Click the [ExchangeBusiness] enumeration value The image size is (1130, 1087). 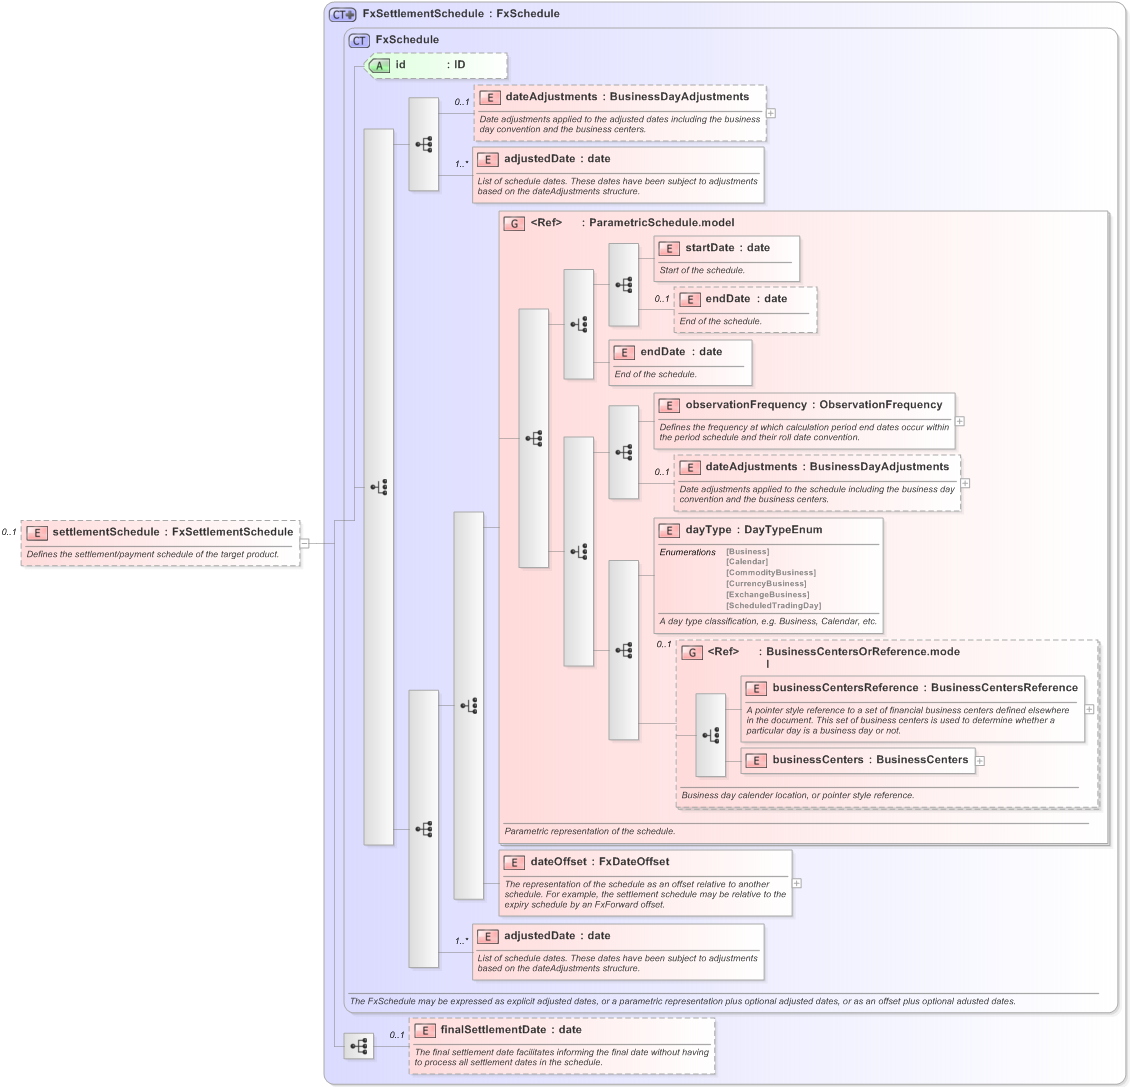768,595
